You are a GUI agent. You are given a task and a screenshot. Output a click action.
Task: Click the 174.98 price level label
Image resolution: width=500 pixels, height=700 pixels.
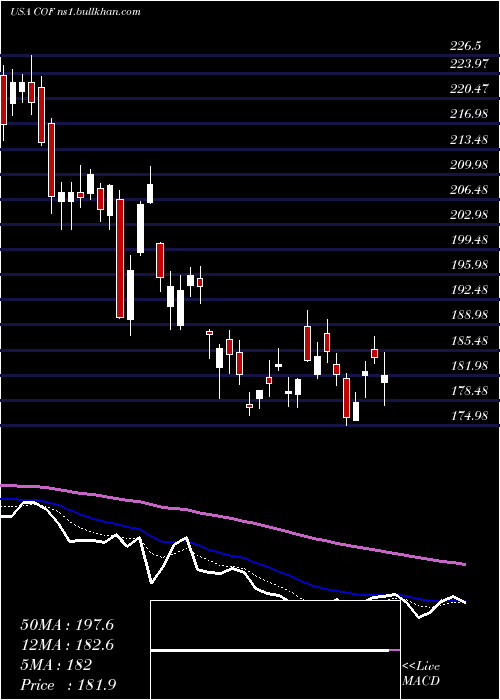[x=469, y=416]
